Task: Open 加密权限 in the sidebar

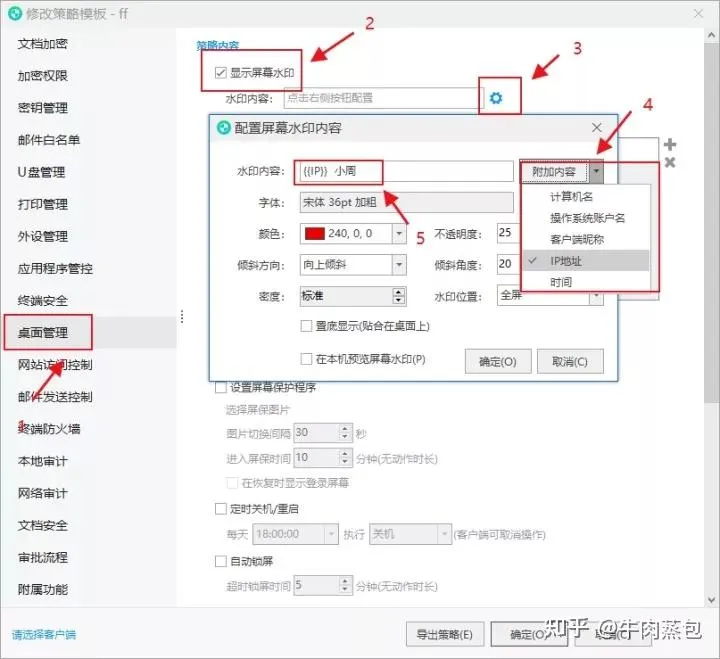Action: [x=43, y=76]
